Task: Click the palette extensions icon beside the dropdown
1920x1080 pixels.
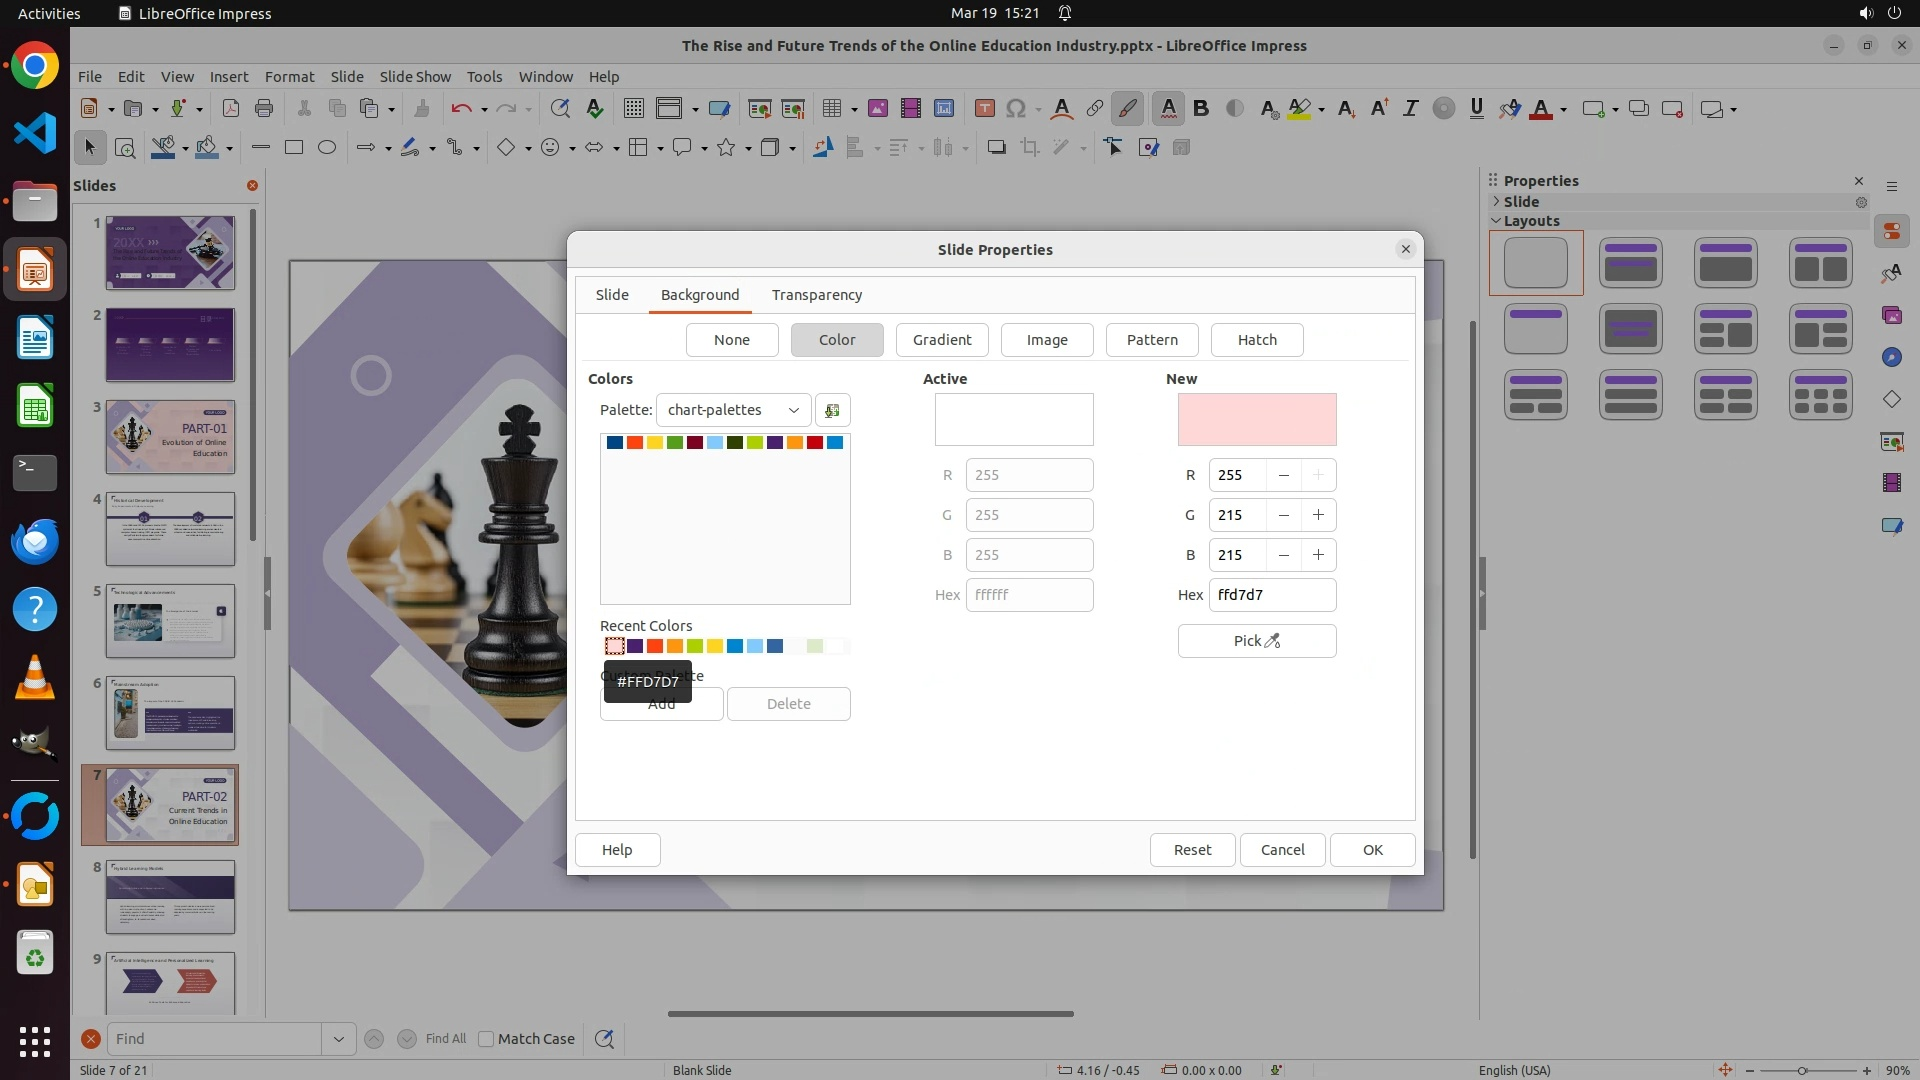Action: [832, 410]
